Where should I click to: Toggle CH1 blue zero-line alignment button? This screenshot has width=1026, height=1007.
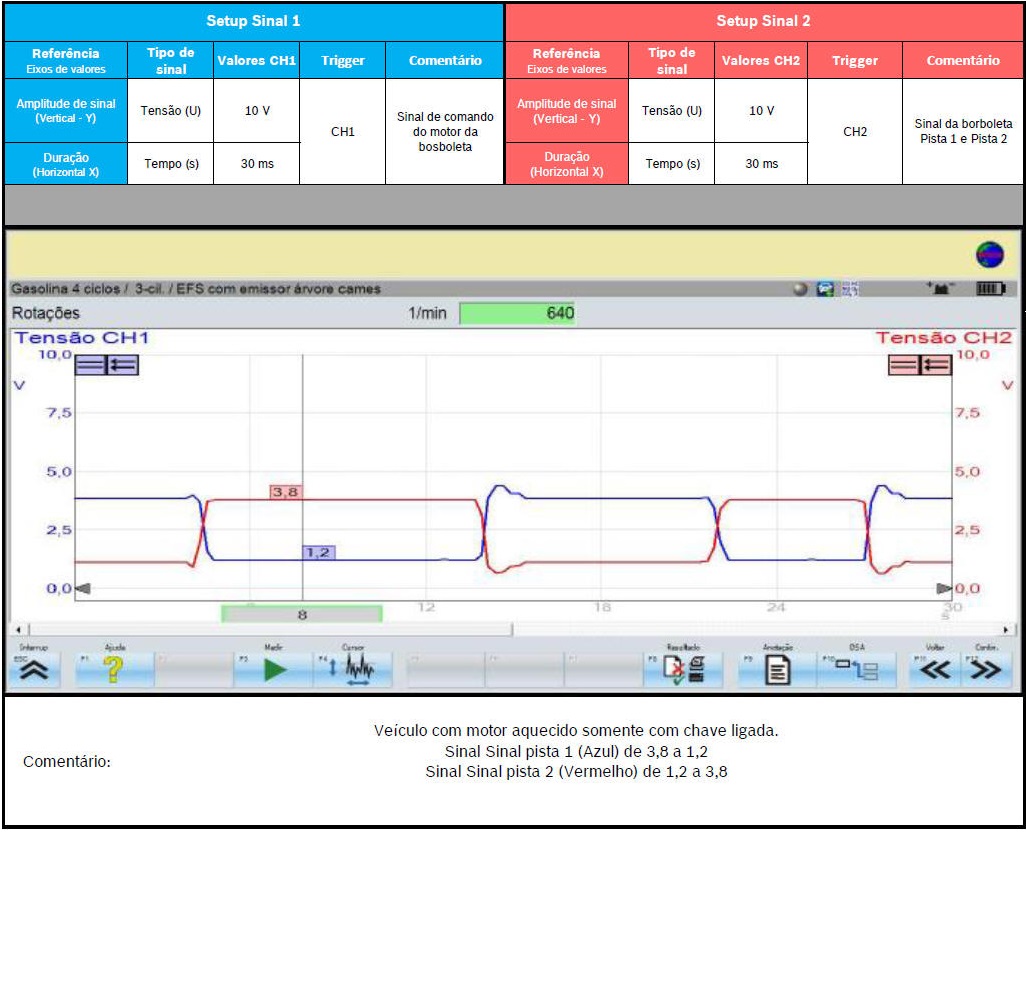pos(91,365)
